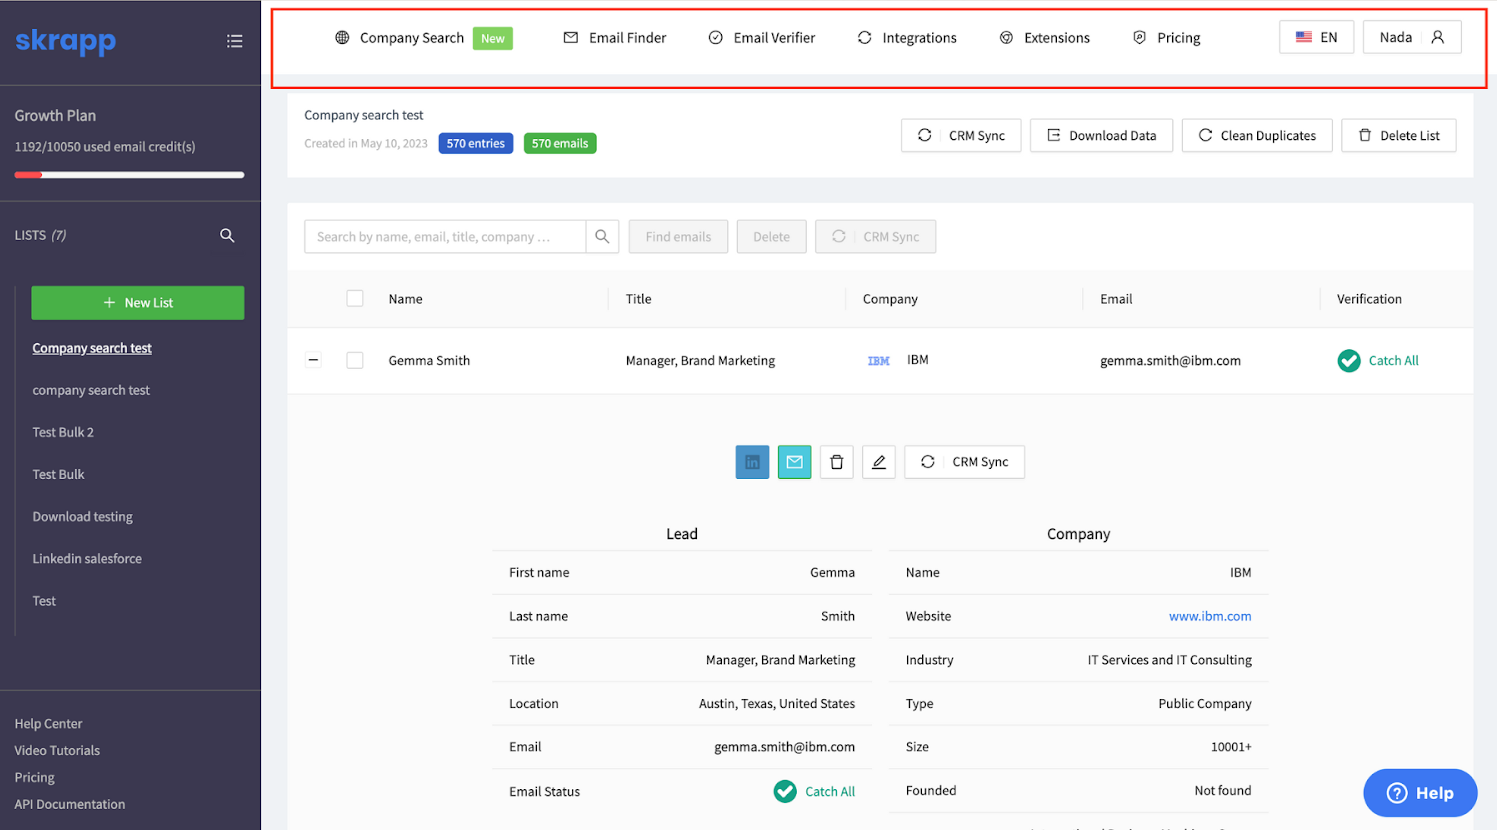Screen dimensions: 1497x830
Task: Click the Skrapp logo
Action: [66, 41]
